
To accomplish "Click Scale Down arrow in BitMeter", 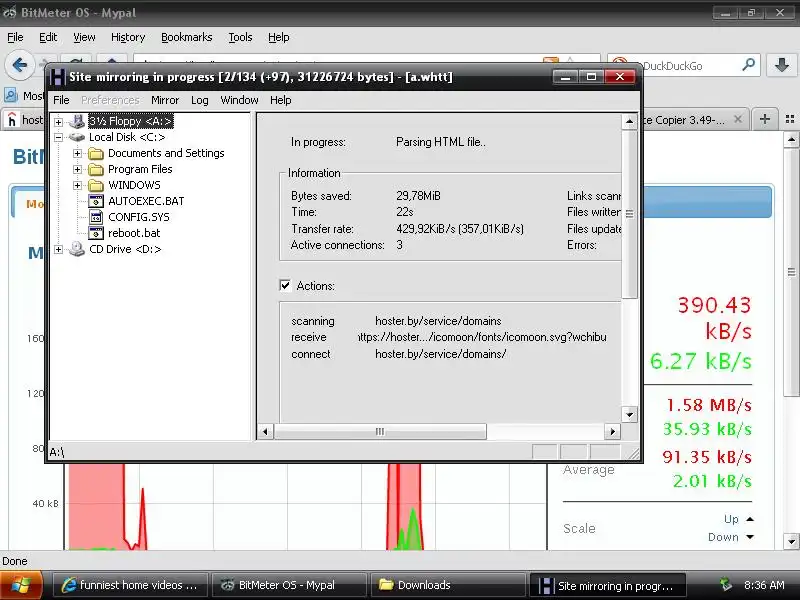I will tap(749, 537).
